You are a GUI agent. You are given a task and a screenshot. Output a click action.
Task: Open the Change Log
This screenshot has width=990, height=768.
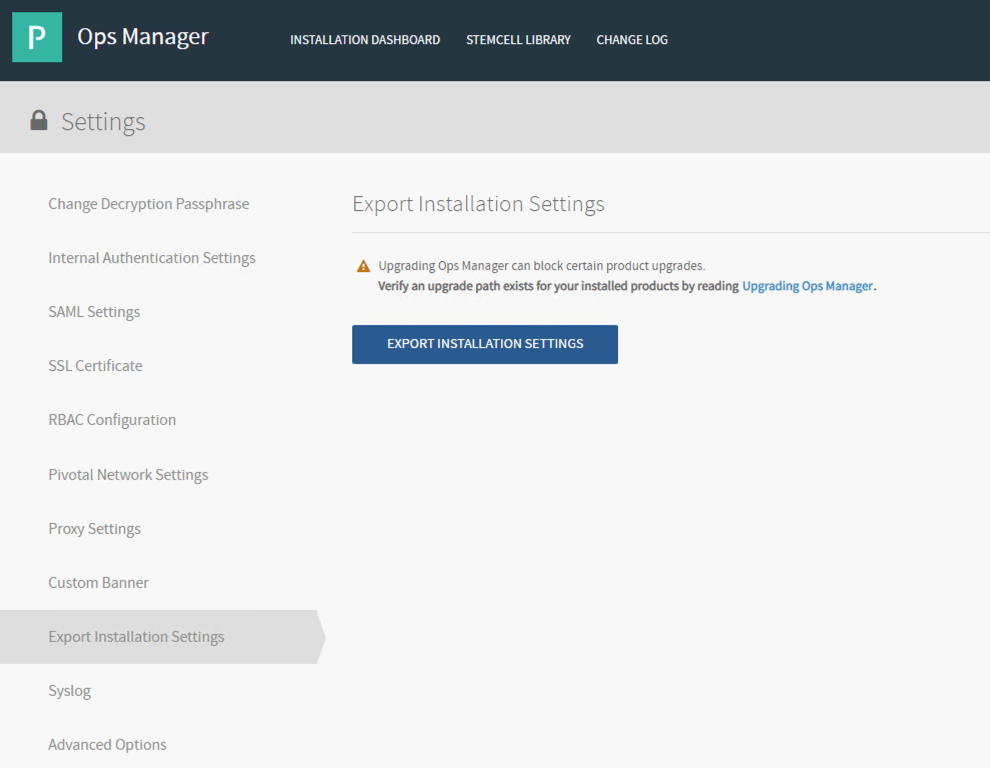pyautogui.click(x=632, y=40)
